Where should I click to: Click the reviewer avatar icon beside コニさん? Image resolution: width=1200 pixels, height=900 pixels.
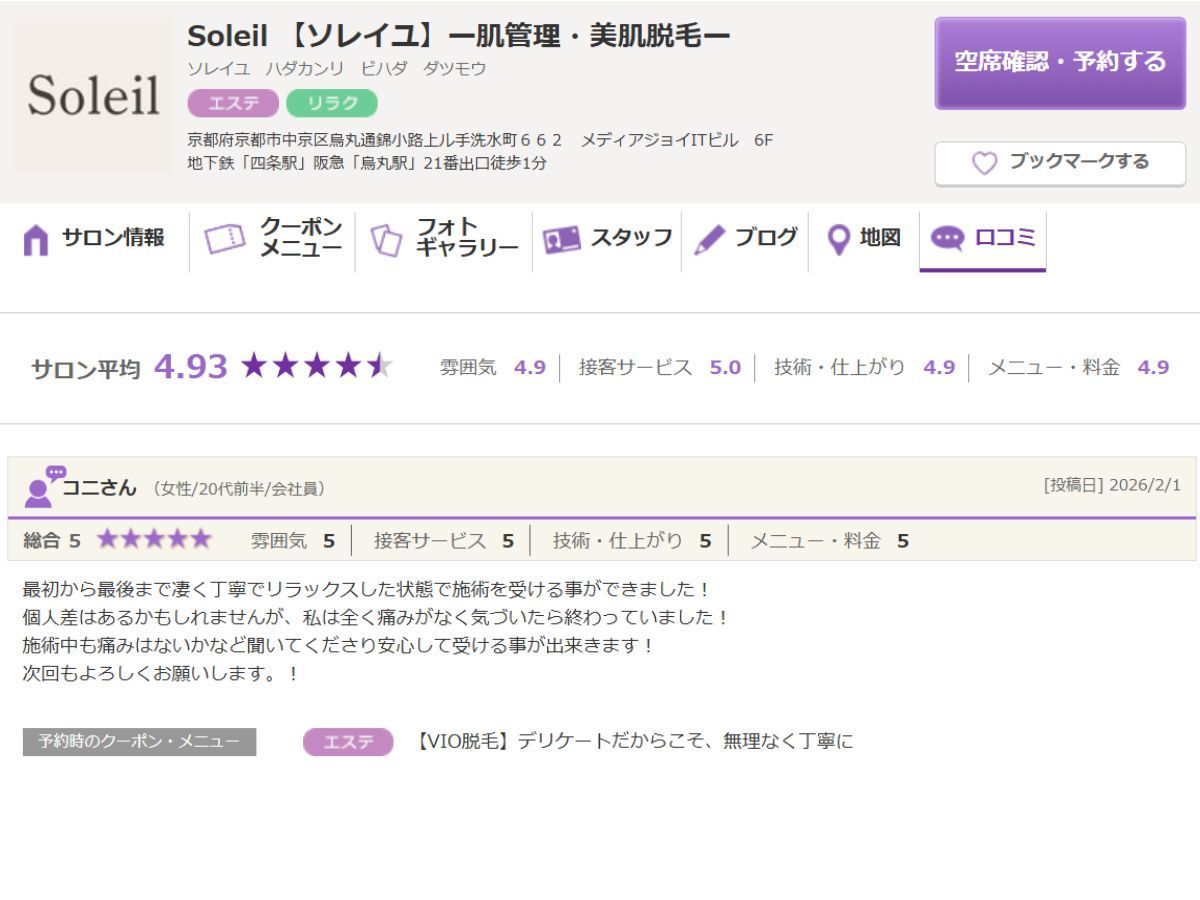45,486
